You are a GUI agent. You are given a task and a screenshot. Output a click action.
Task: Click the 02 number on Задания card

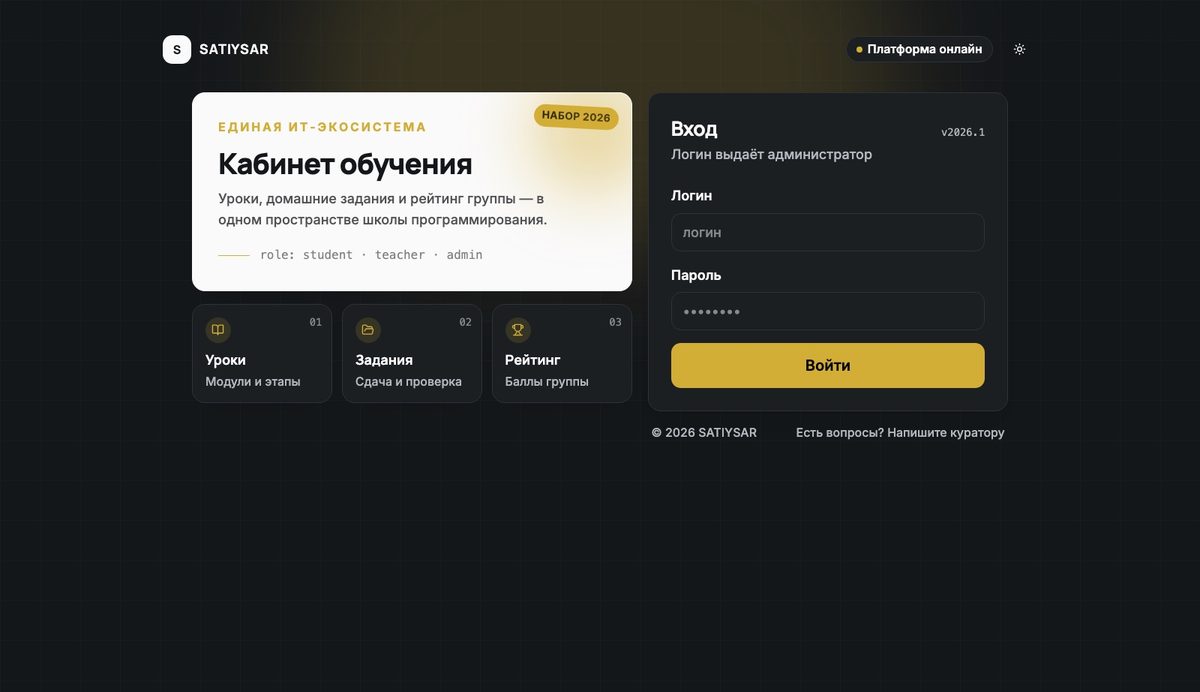[x=466, y=322]
